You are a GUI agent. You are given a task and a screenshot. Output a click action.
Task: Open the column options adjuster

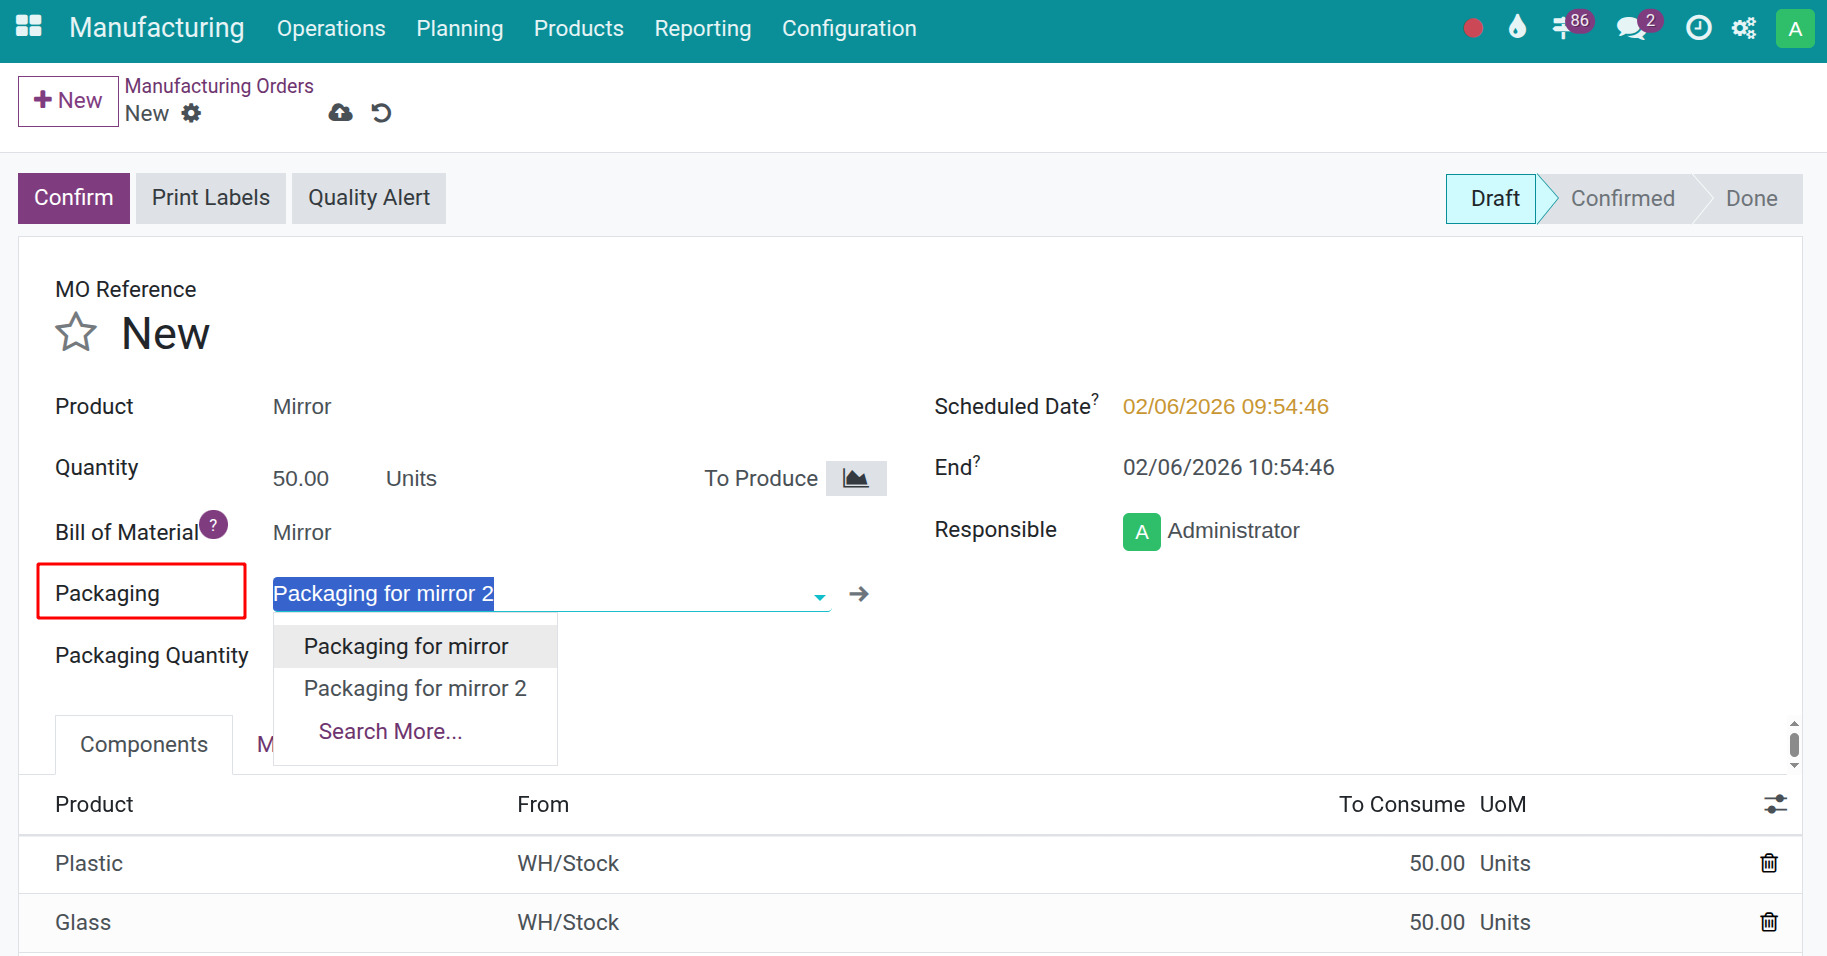(x=1775, y=804)
